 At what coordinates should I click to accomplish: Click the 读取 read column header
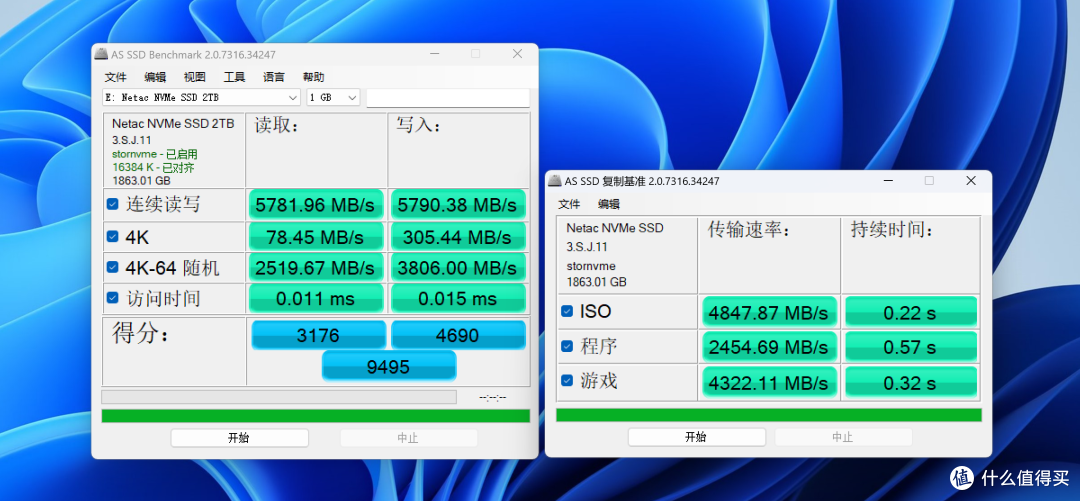pos(276,125)
